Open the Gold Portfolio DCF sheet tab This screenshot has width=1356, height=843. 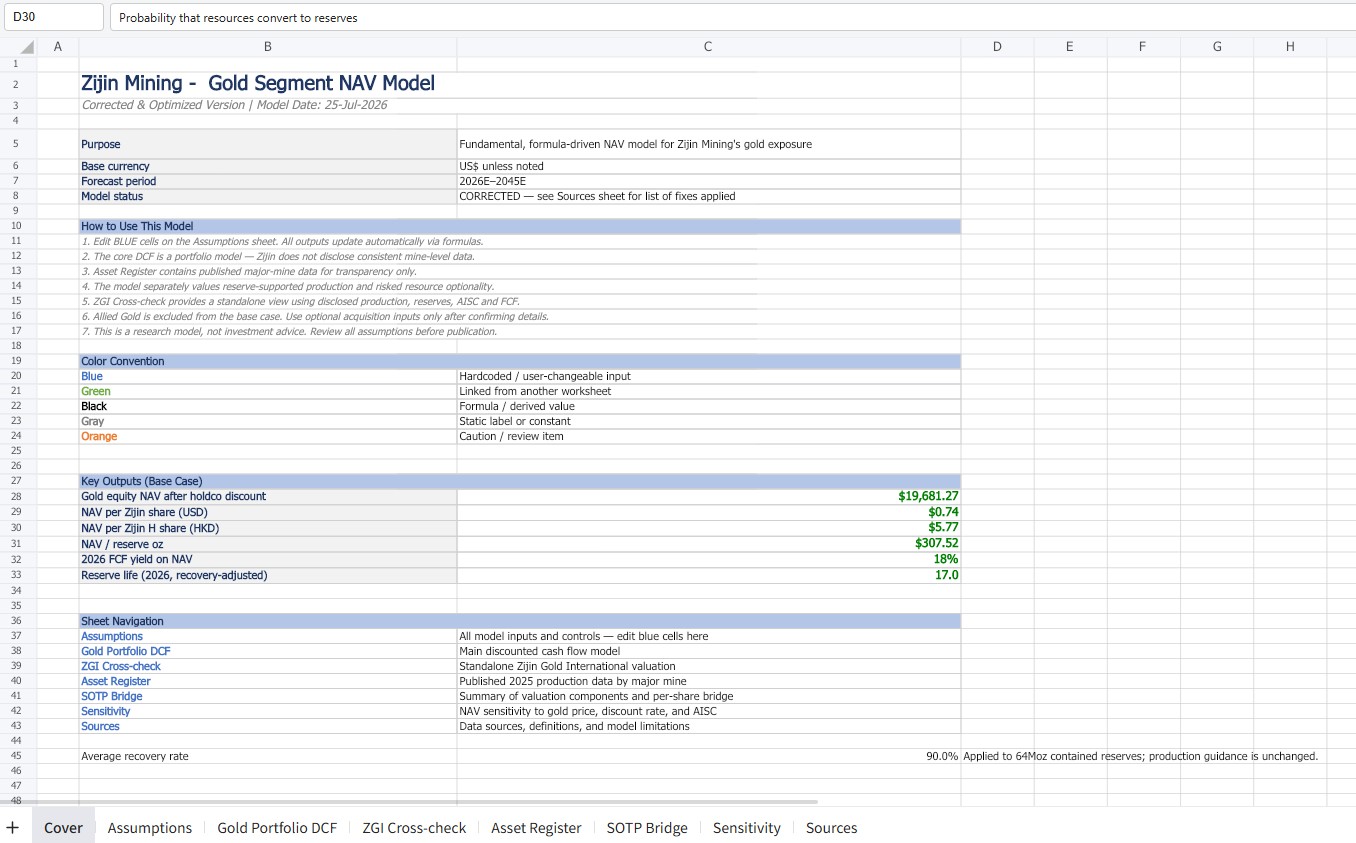click(x=277, y=827)
